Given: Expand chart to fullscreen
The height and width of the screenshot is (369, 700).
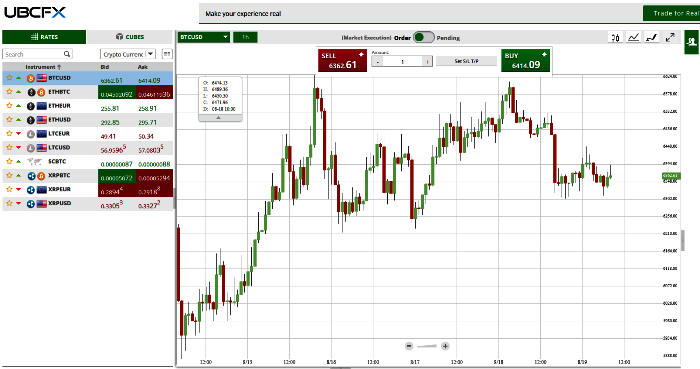Looking at the screenshot, I should (670, 37).
